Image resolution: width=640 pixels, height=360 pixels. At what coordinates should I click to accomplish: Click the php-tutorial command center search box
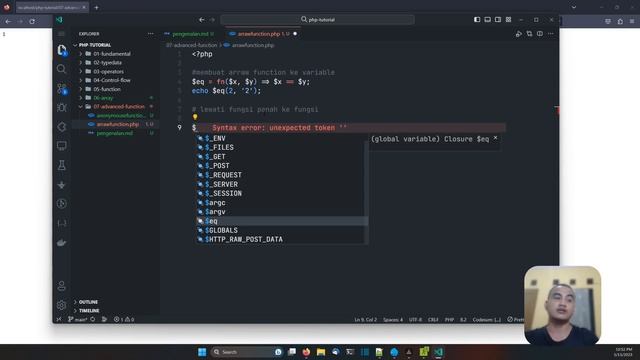[318, 20]
